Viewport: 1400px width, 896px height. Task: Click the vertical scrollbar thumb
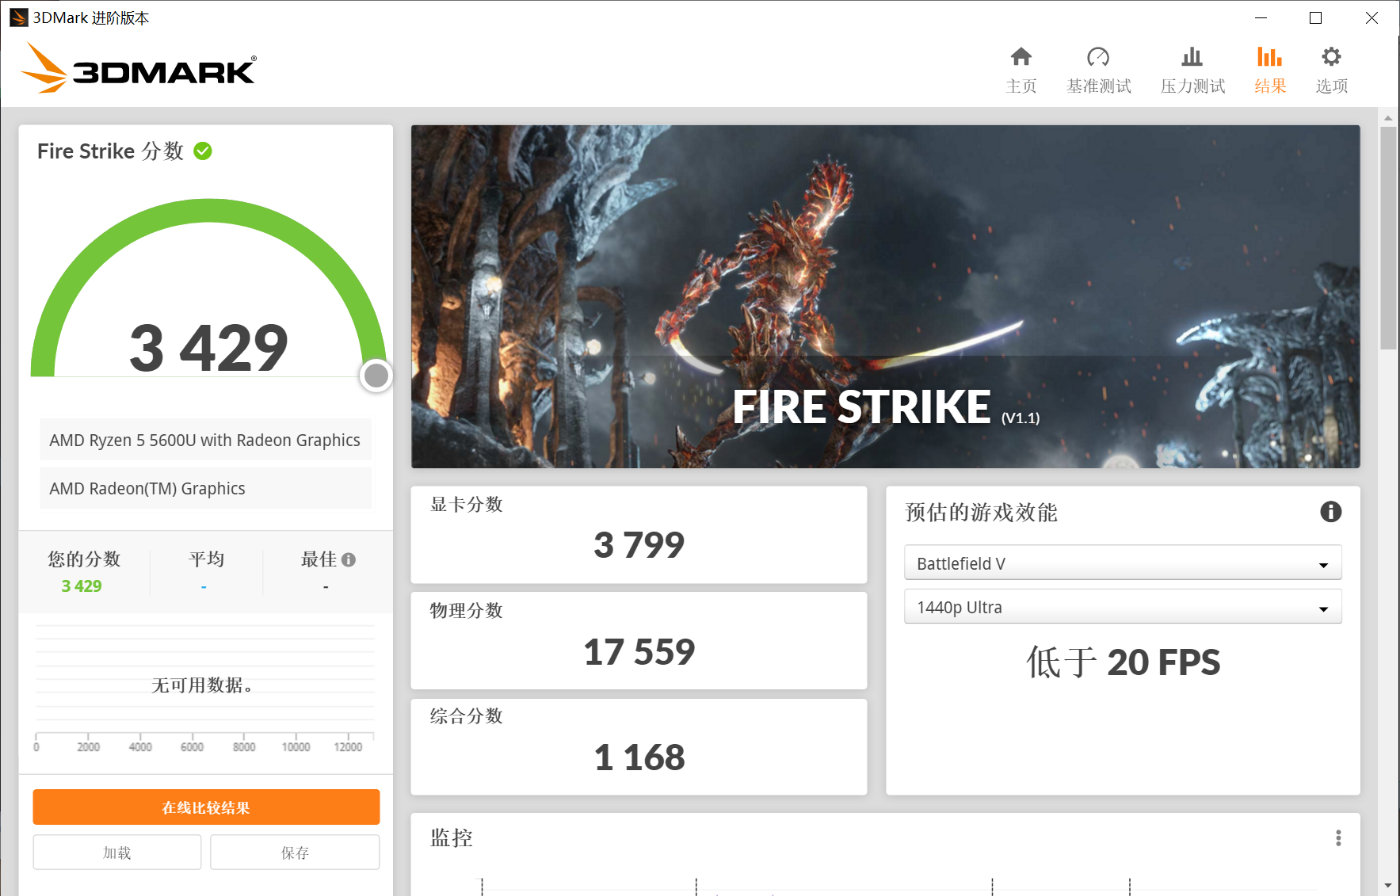[x=1389, y=238]
